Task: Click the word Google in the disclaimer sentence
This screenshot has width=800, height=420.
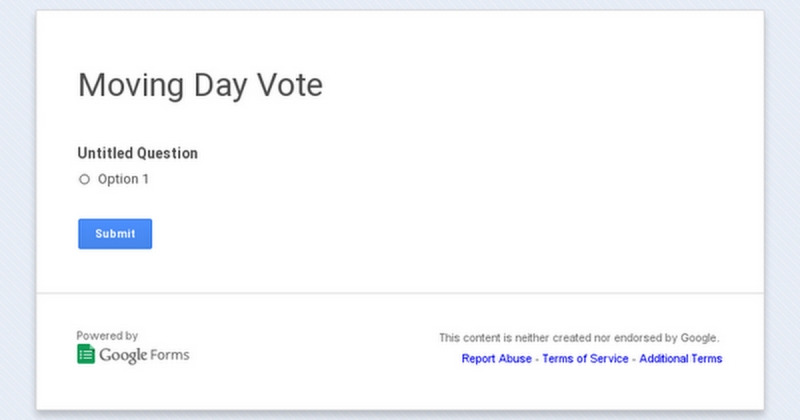Action: point(698,338)
